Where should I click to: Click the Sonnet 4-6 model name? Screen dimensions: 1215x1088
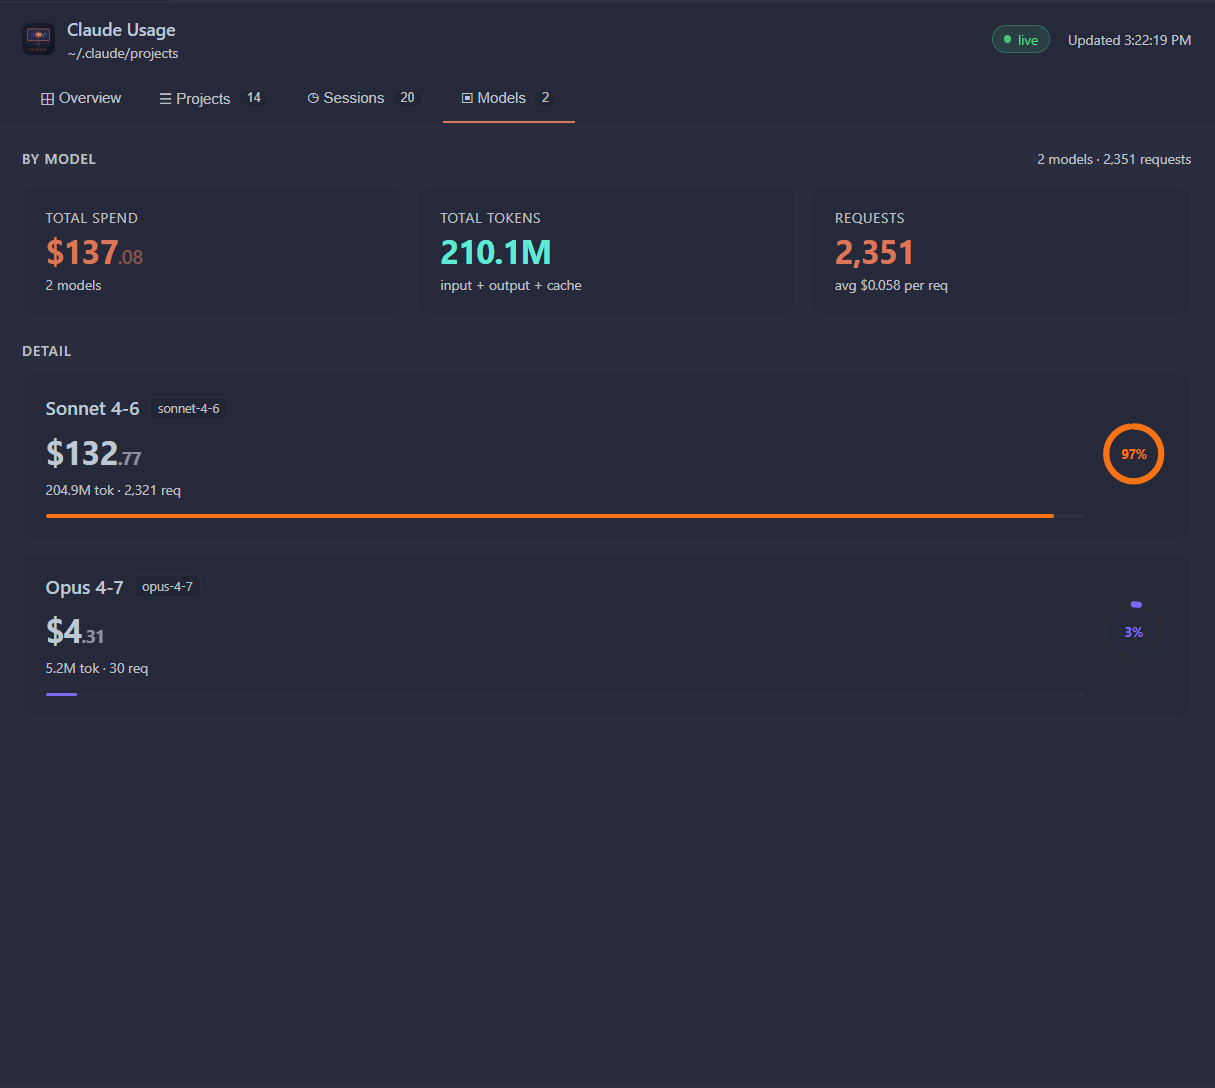[x=92, y=409]
